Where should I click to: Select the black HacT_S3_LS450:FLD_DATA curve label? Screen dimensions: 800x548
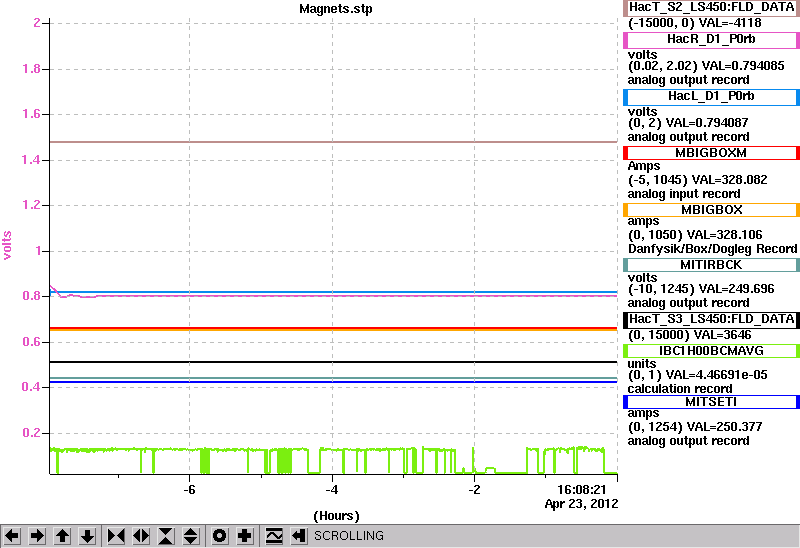pos(711,319)
